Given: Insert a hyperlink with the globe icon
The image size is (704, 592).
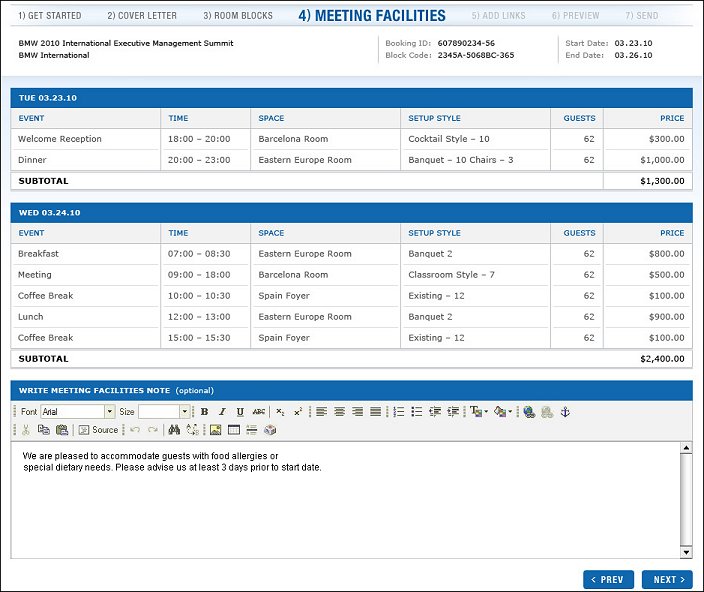Looking at the screenshot, I should pos(529,412).
